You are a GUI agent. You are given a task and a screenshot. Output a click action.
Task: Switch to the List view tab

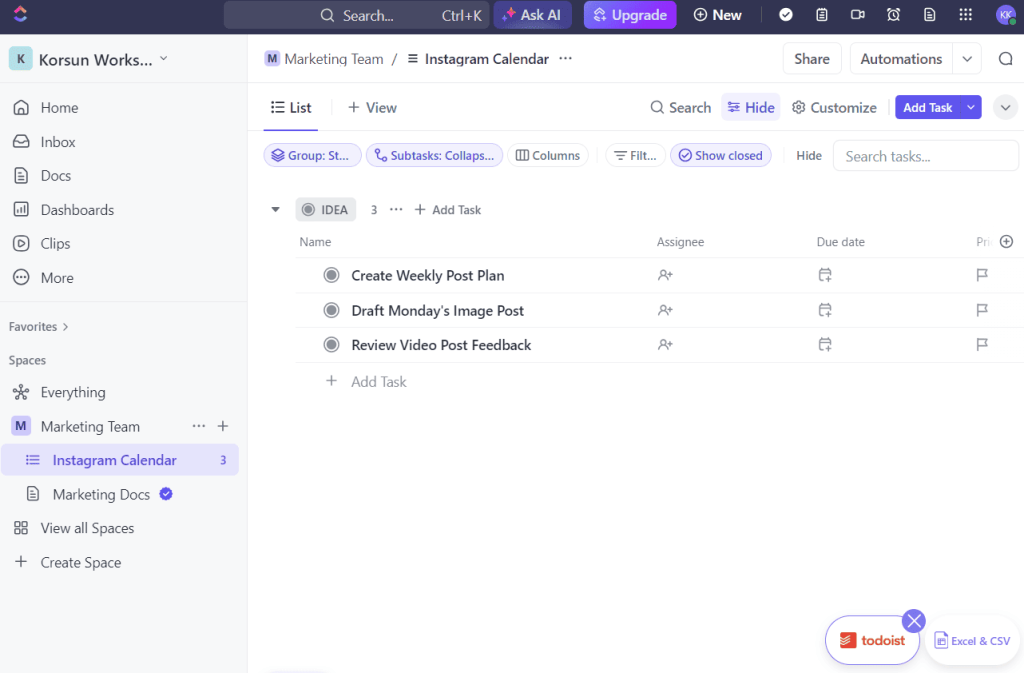291,108
